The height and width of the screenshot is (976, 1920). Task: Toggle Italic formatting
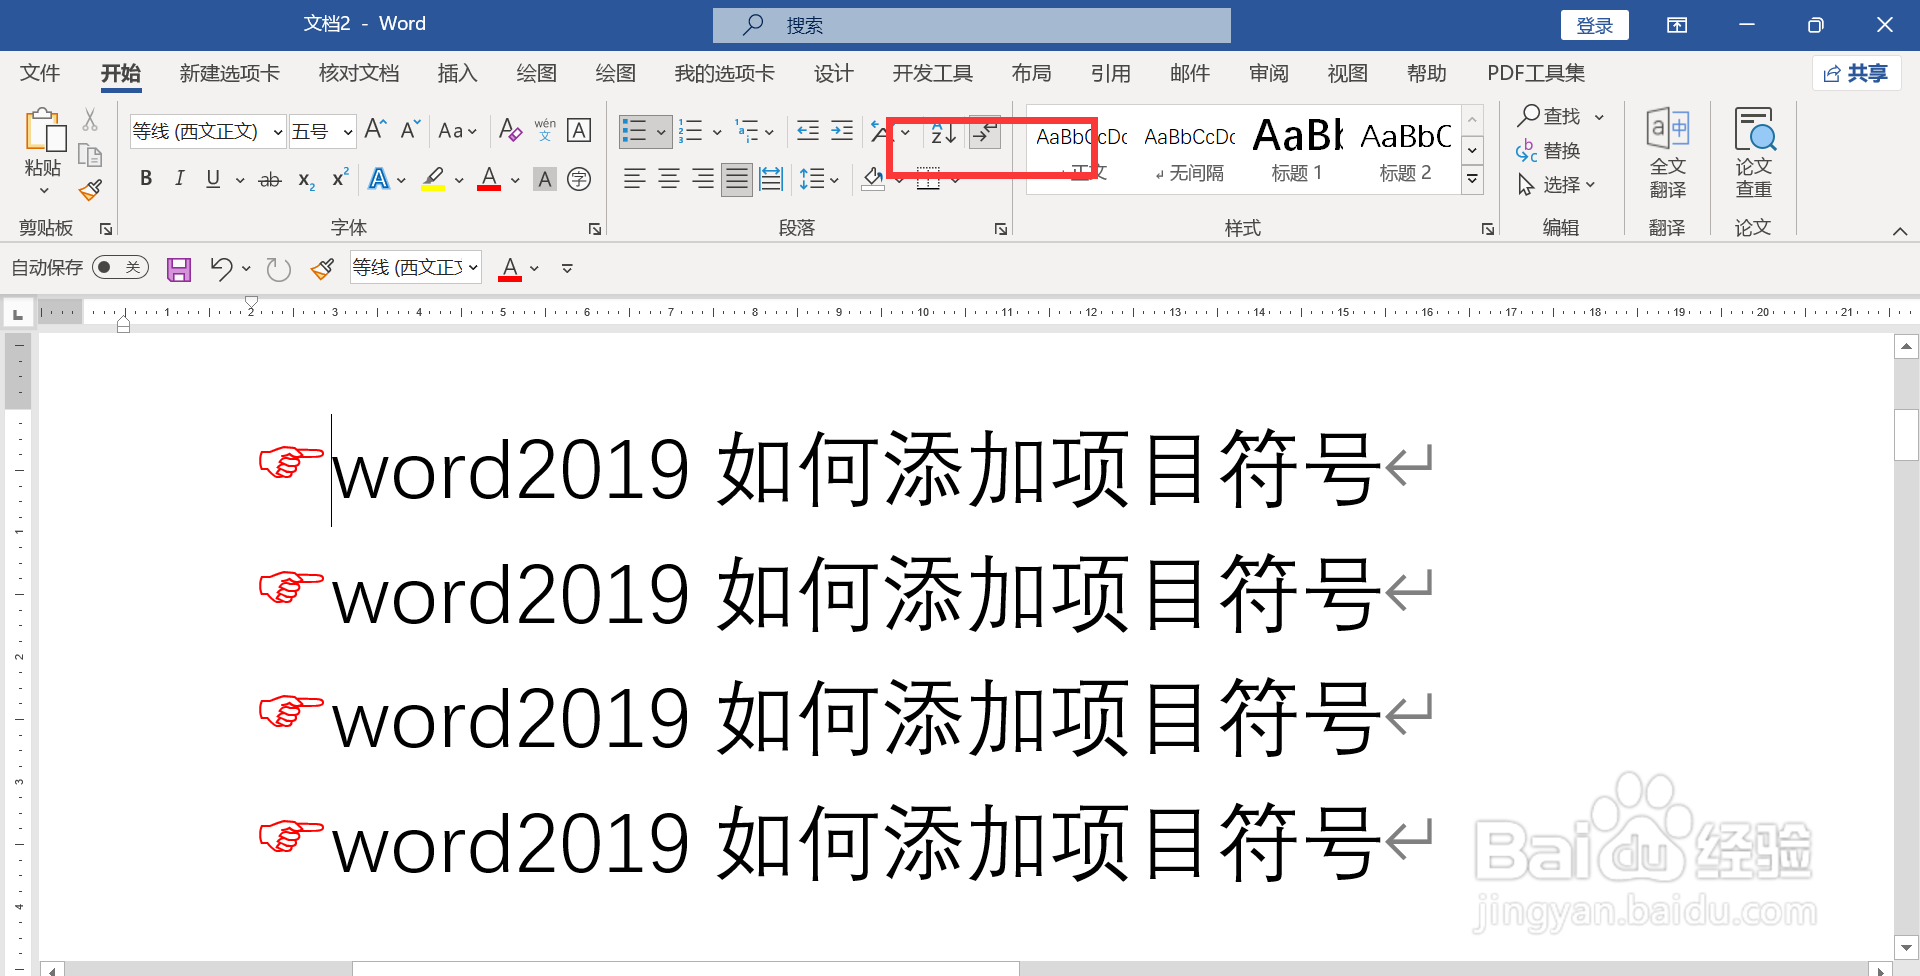click(179, 179)
